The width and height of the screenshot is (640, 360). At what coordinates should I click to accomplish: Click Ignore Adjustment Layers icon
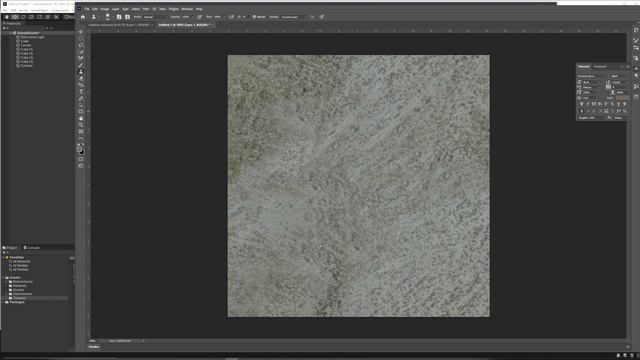pyautogui.click(x=312, y=17)
